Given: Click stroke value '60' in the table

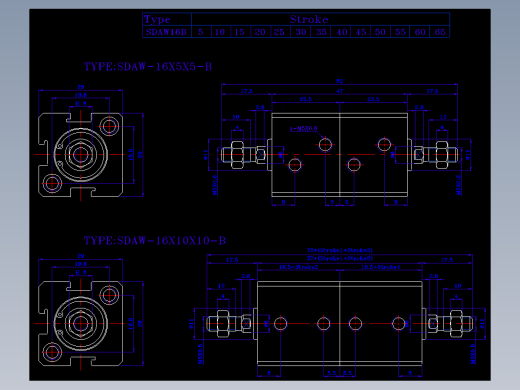Looking at the screenshot, I should coord(420,32).
